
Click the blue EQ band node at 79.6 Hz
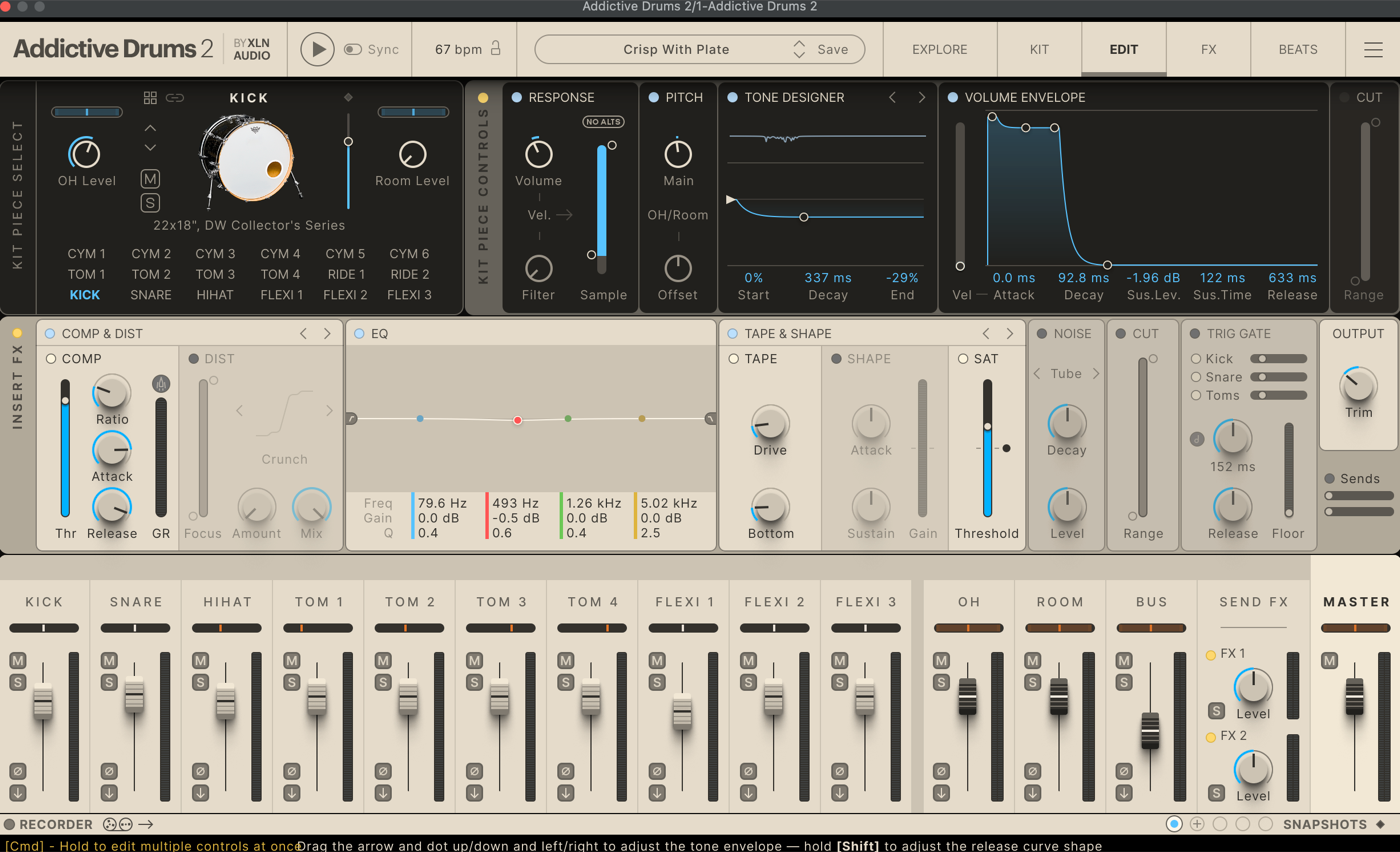420,419
